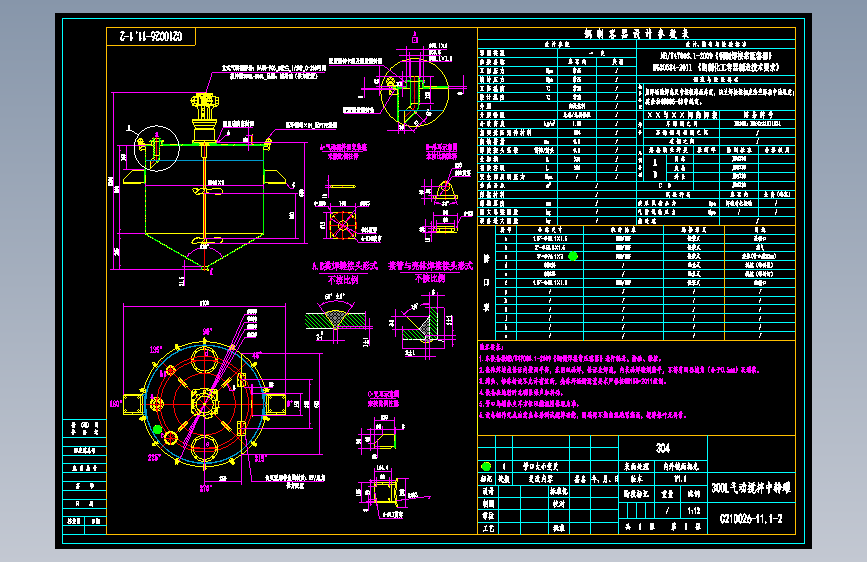Click the bottom yellow nozzle circle in plan view
Viewport: 867px width, 562px height.
point(205,447)
